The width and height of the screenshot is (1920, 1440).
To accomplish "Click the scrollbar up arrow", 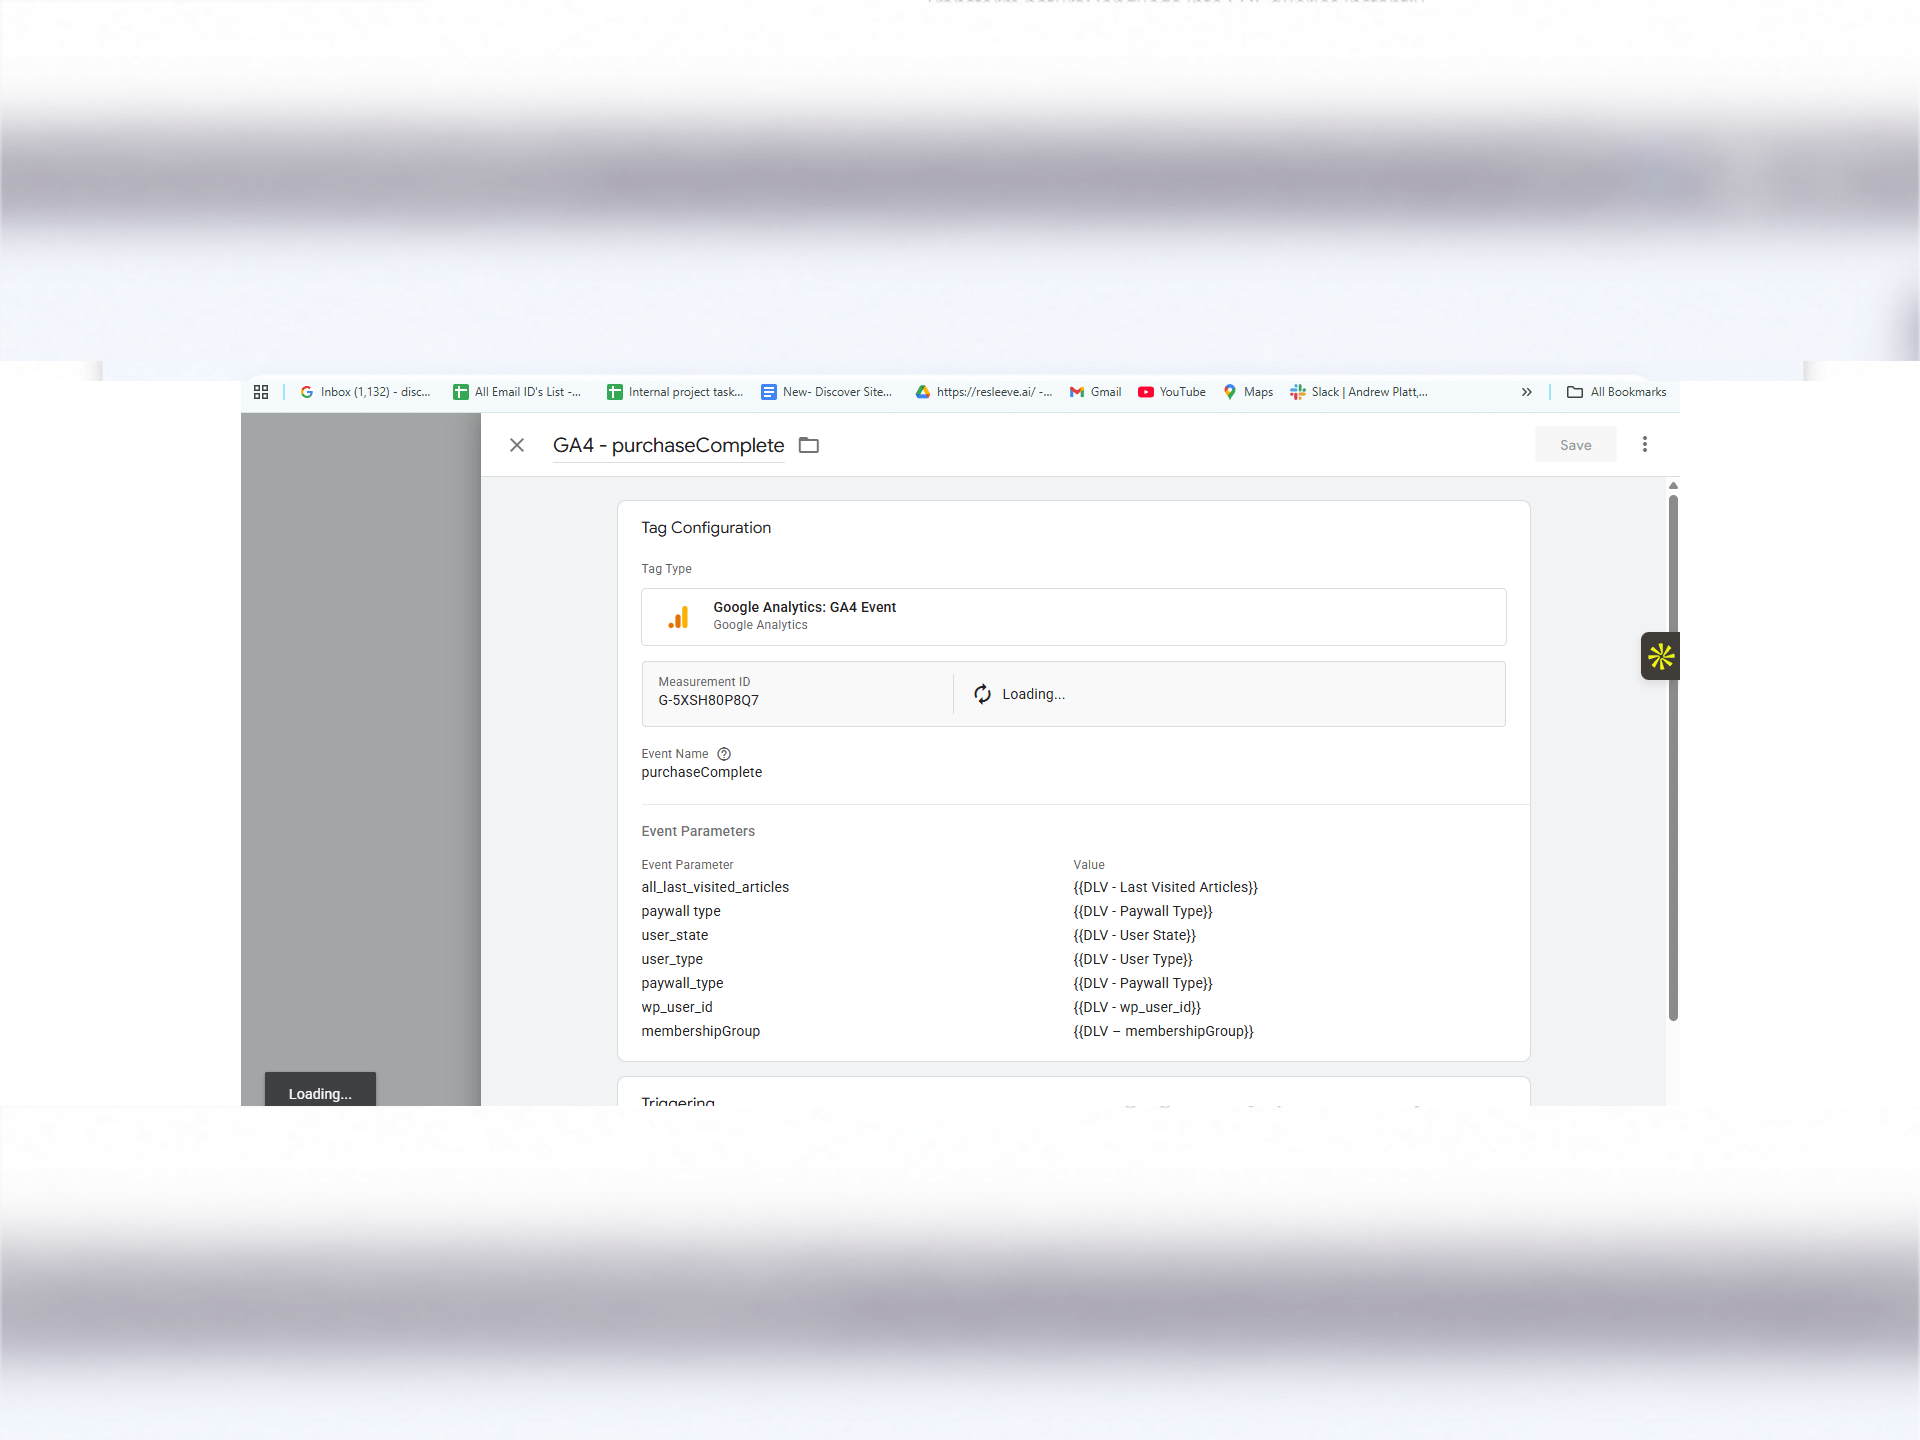I will point(1673,486).
